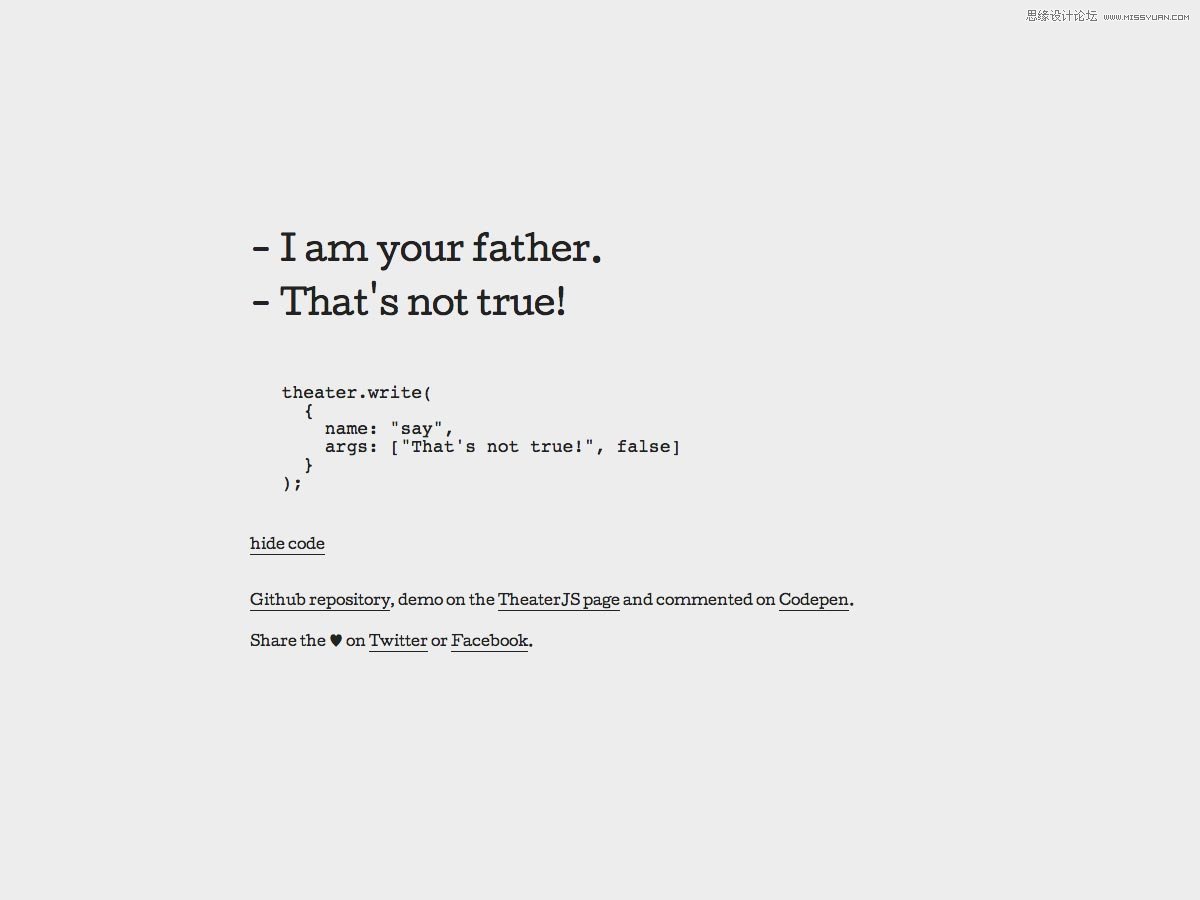
Task: Visit the TheaterJS page link
Action: [x=559, y=600]
